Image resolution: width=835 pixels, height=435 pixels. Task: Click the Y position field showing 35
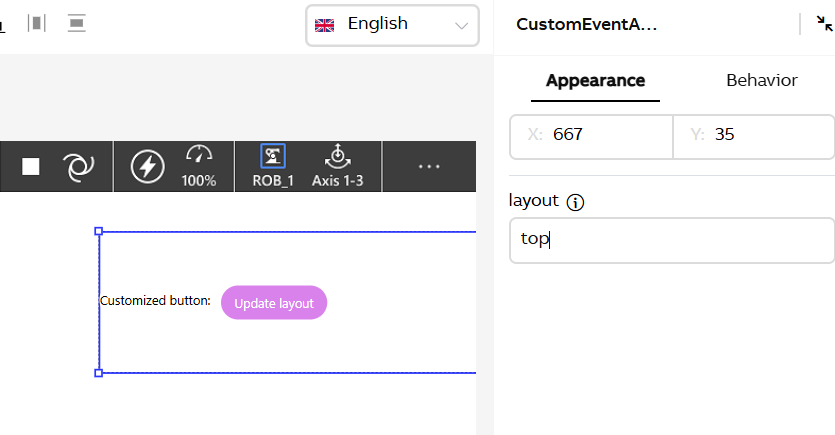tap(754, 137)
